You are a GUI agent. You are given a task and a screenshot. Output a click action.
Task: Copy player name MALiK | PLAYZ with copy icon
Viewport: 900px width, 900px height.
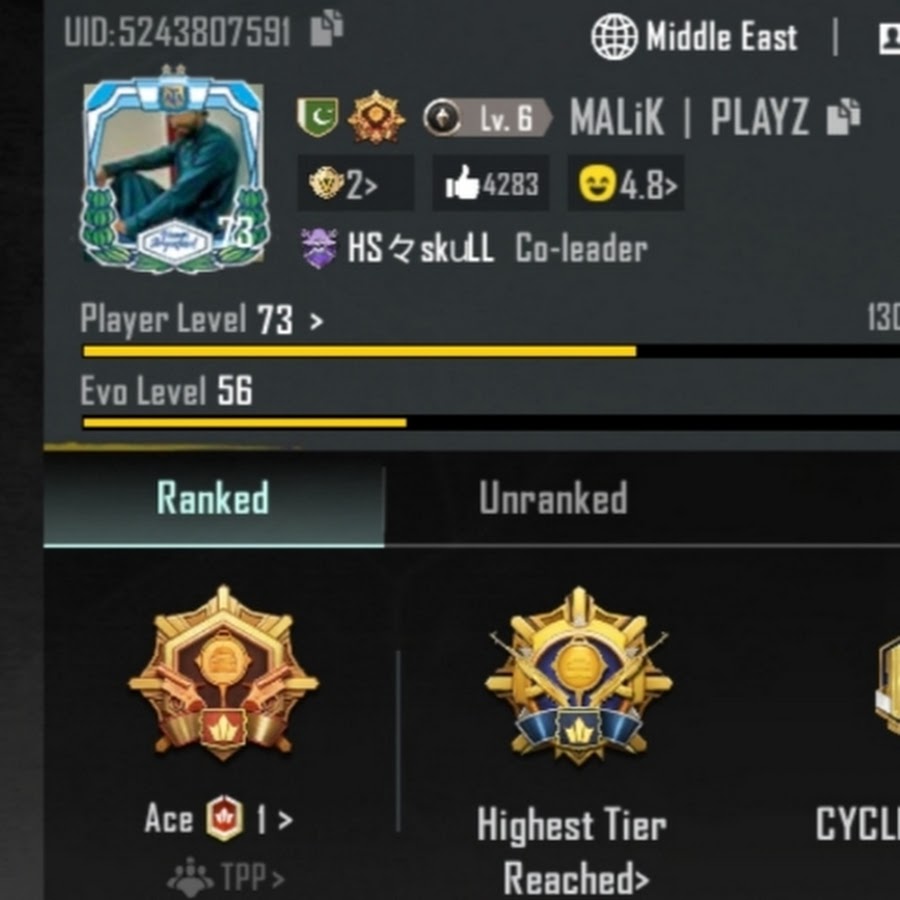843,117
